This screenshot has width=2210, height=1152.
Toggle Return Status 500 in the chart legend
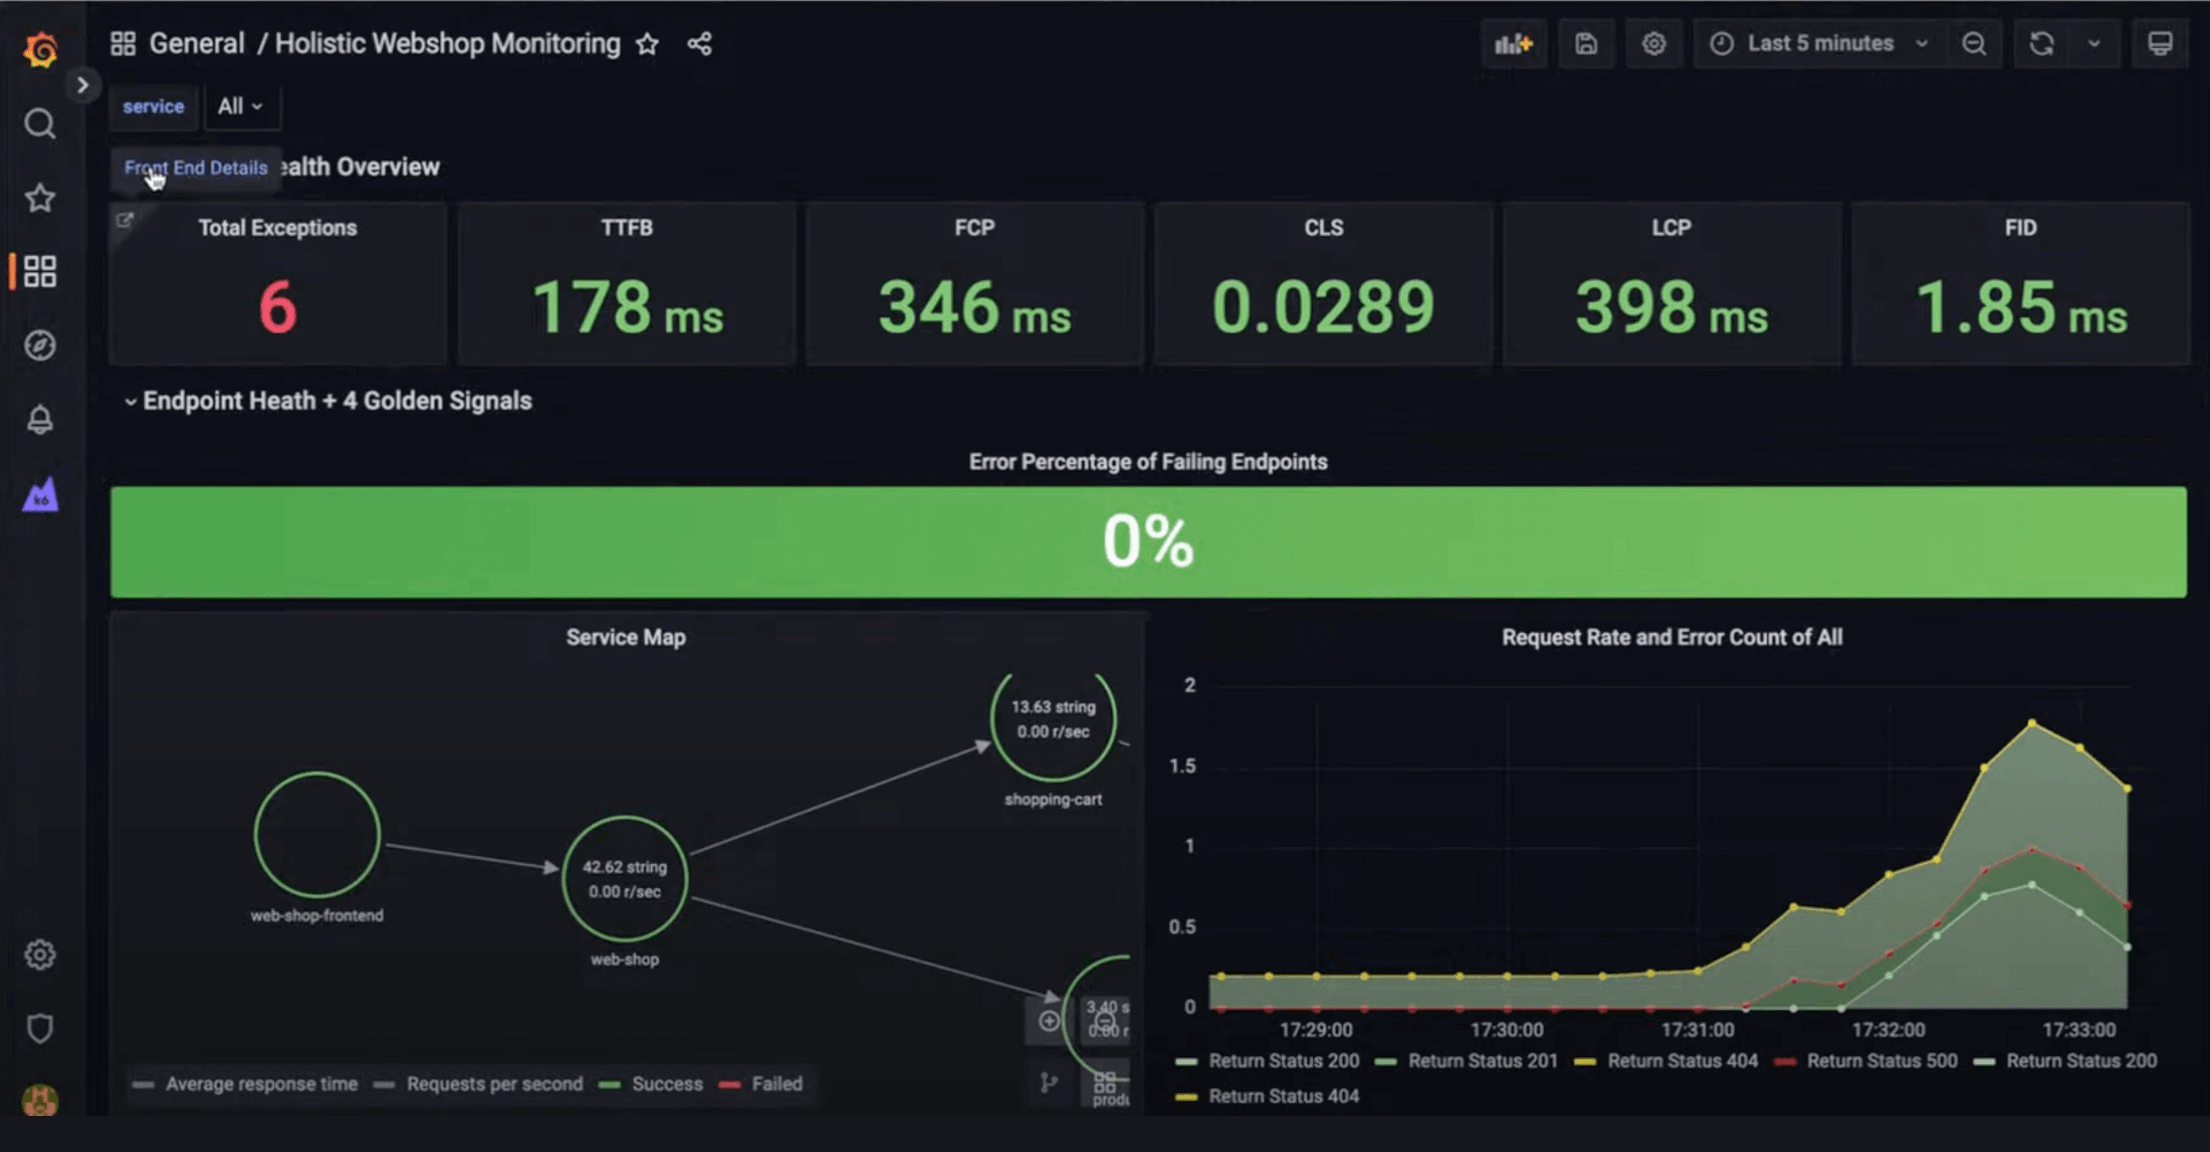click(x=1882, y=1061)
